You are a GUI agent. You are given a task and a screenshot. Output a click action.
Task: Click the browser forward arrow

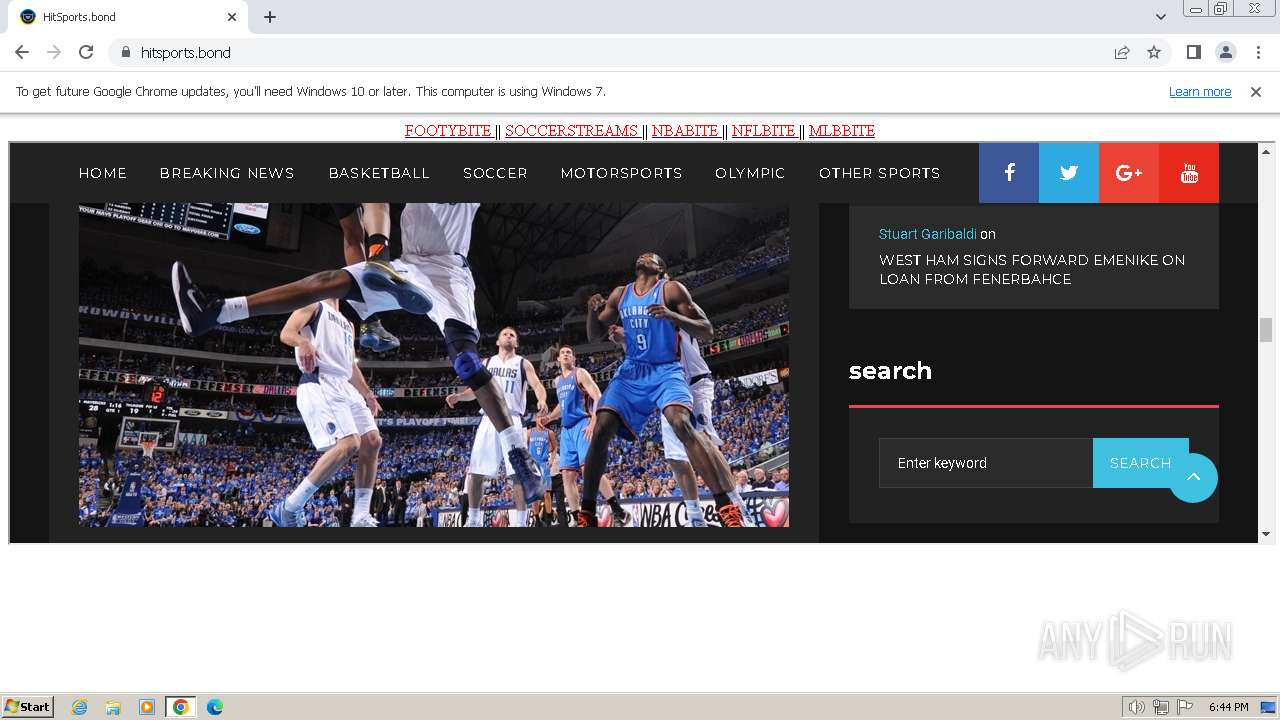(x=54, y=52)
